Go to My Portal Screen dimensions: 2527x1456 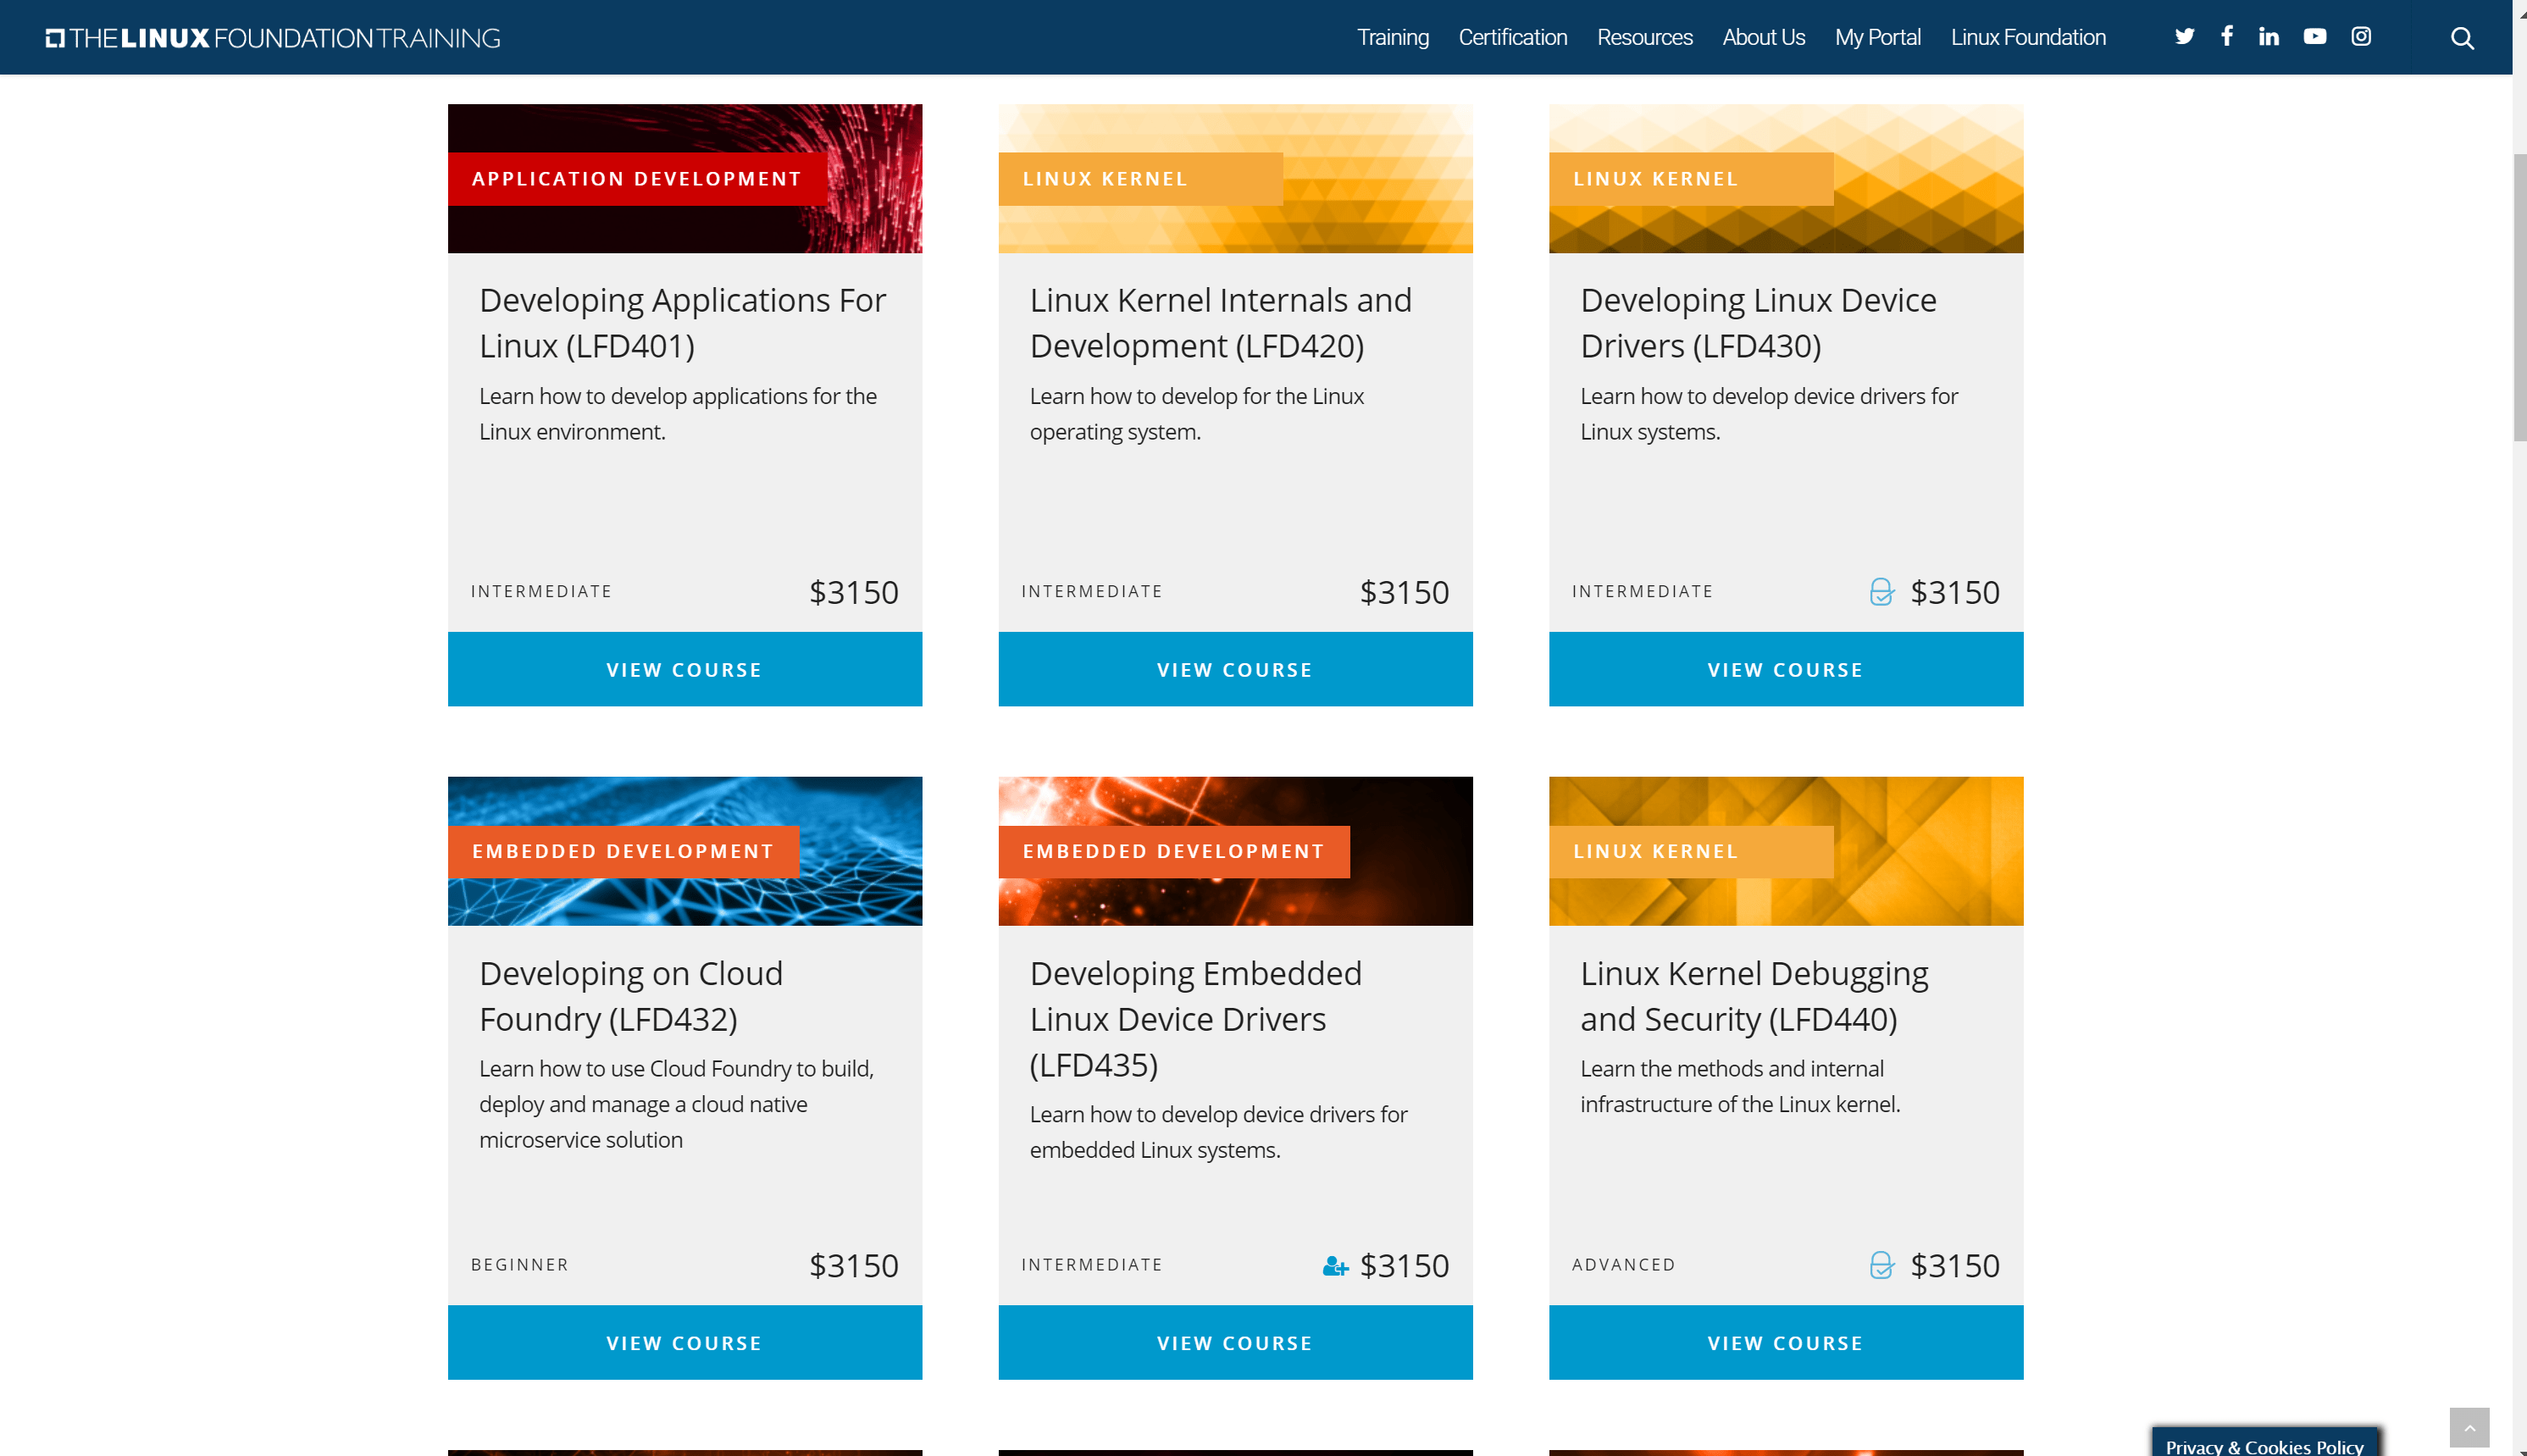[x=1877, y=37]
